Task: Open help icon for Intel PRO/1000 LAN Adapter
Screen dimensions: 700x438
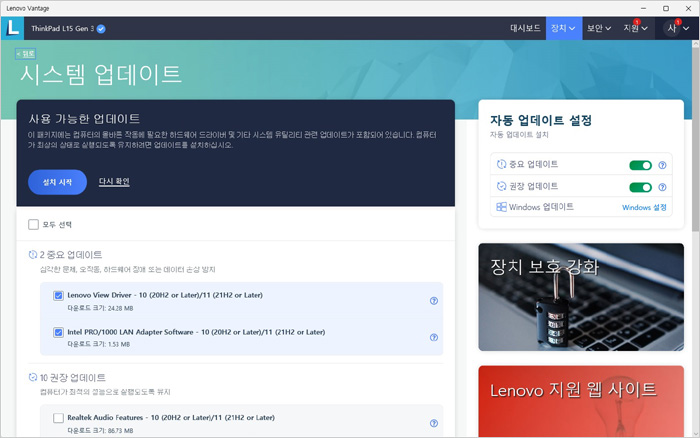Action: tap(433, 337)
